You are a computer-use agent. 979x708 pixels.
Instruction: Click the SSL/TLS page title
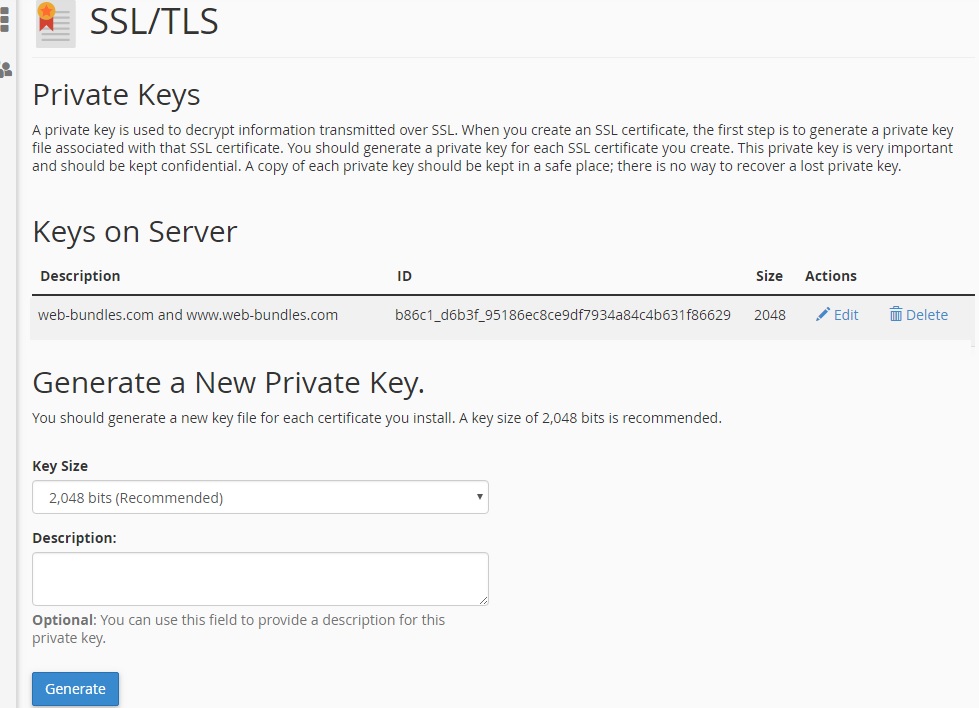pyautogui.click(x=154, y=21)
